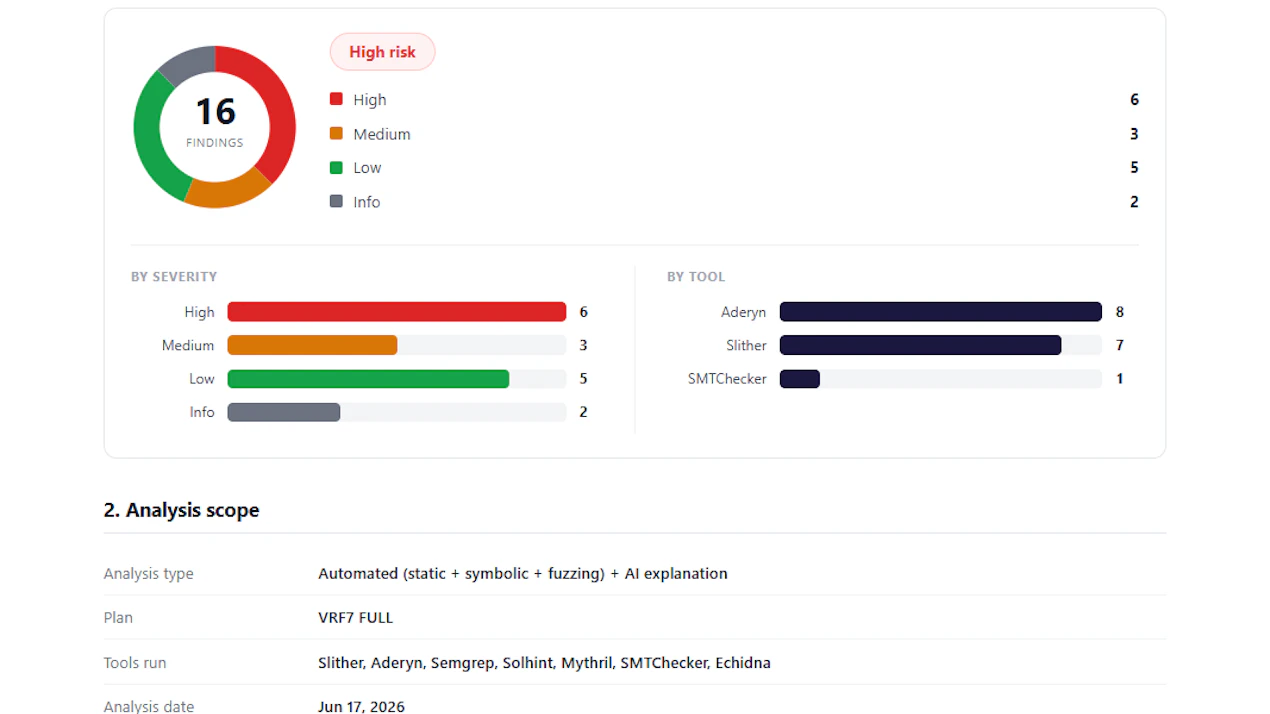Click the Slither, Aderyn, Semgrep tools list

click(544, 663)
